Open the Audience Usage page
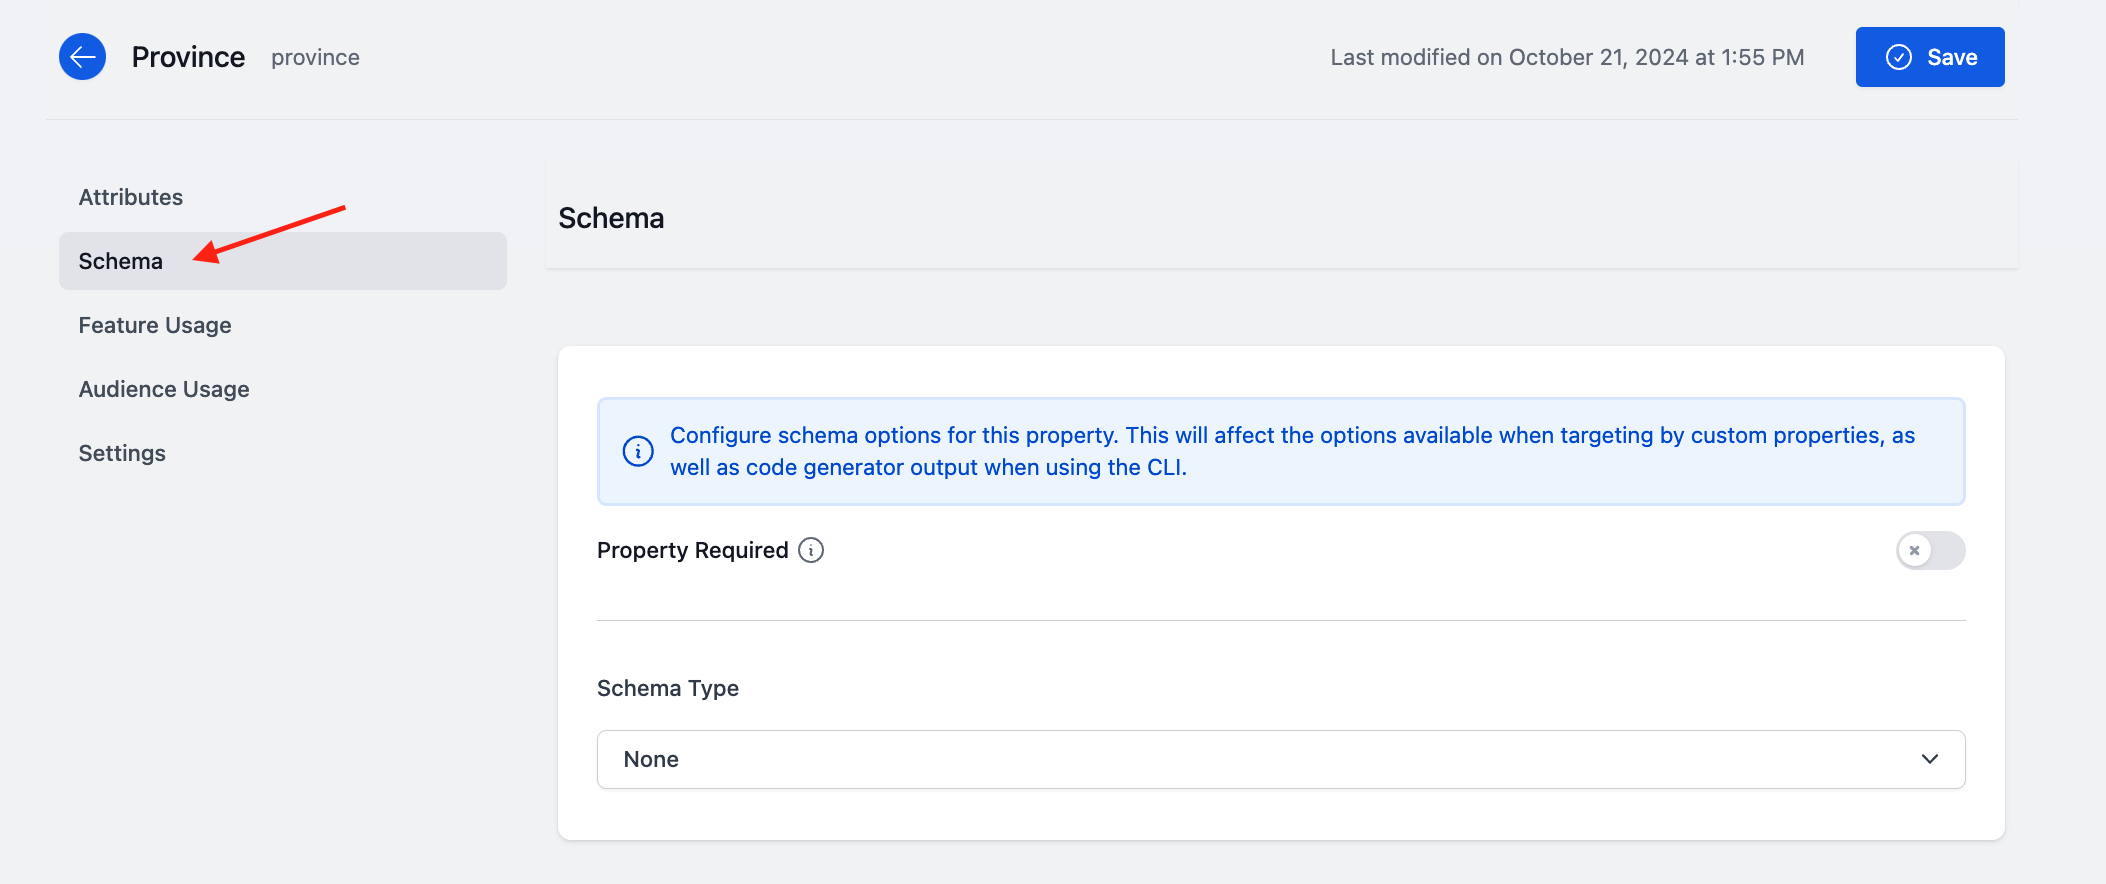Screen dimensions: 2106x884 pyautogui.click(x=163, y=389)
